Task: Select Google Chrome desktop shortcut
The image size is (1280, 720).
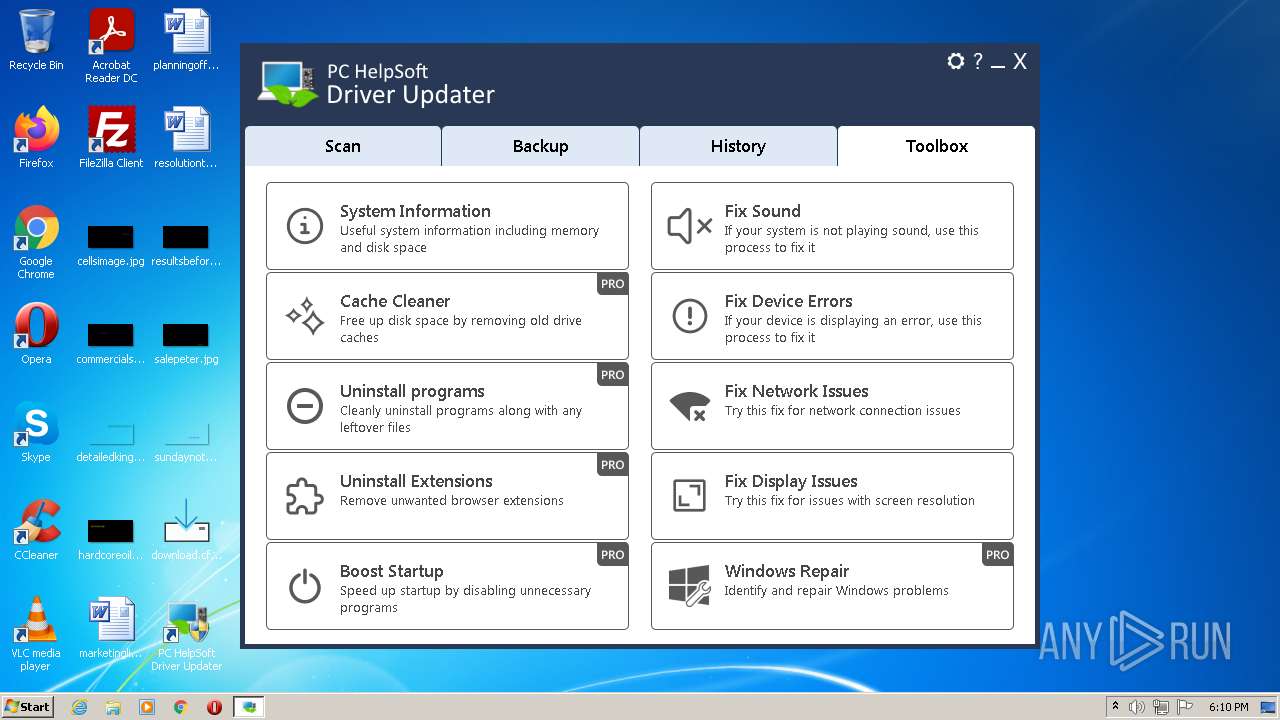Action: (36, 242)
